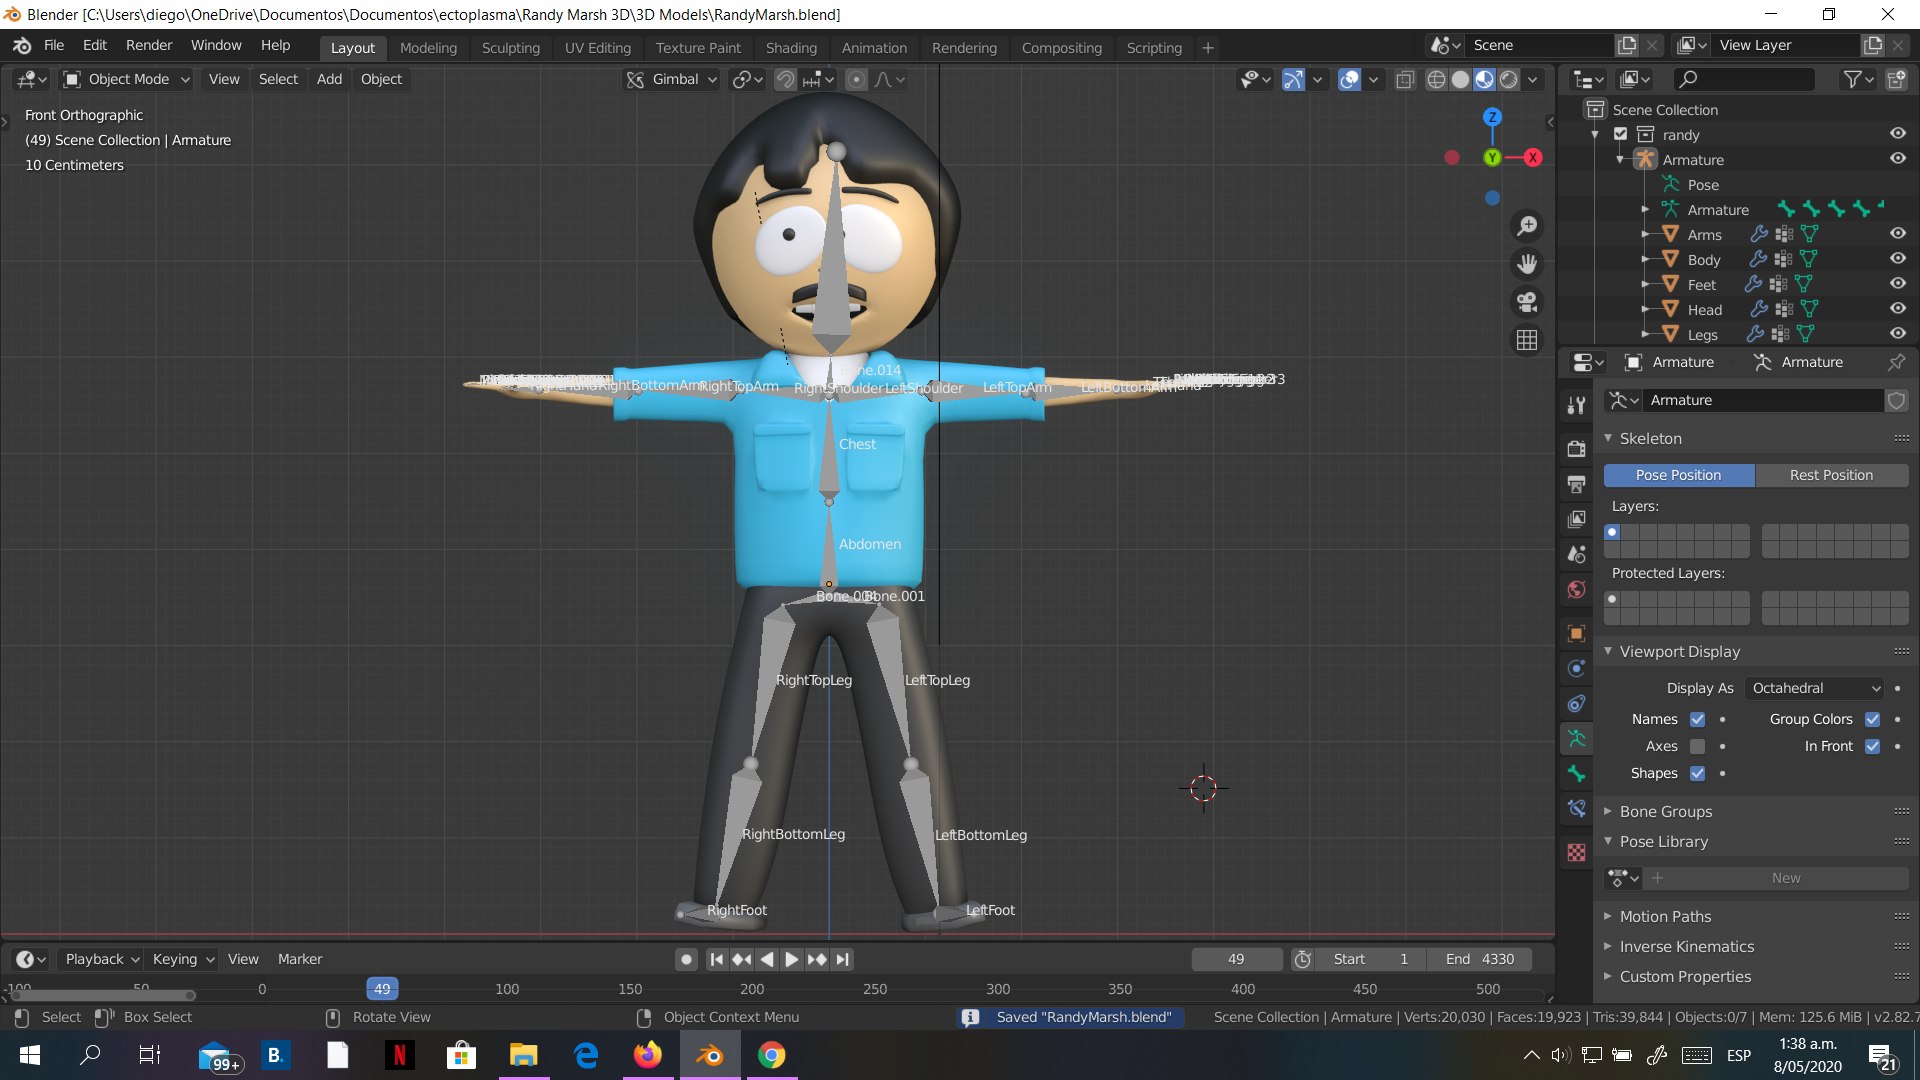Open Output properties tab icon
This screenshot has height=1080, width=1920.
pos(1577,484)
